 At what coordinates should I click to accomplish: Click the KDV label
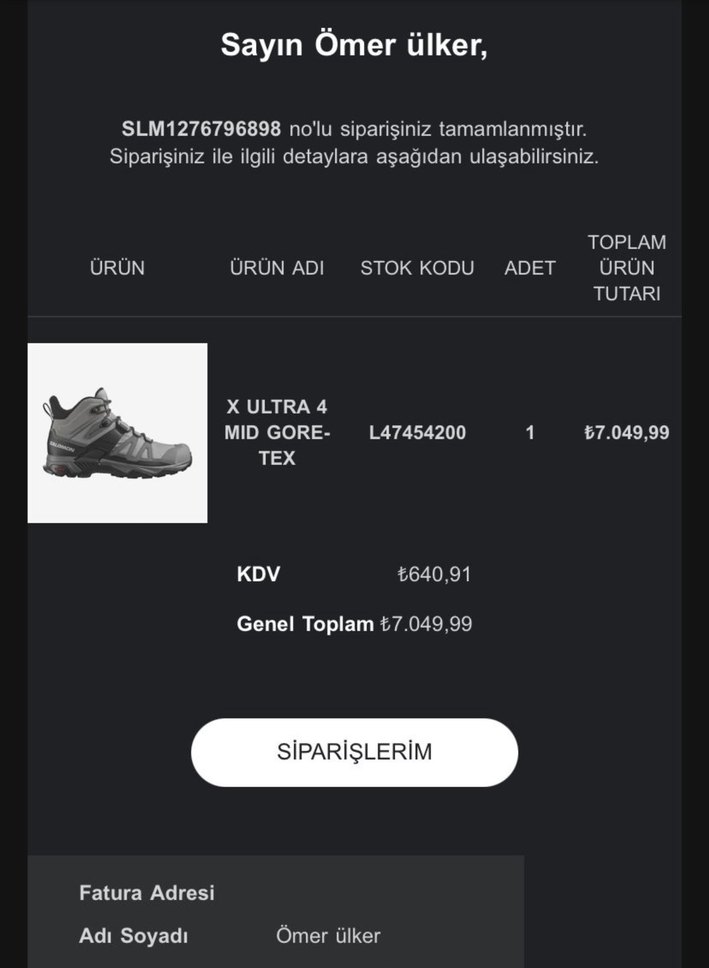tap(258, 575)
